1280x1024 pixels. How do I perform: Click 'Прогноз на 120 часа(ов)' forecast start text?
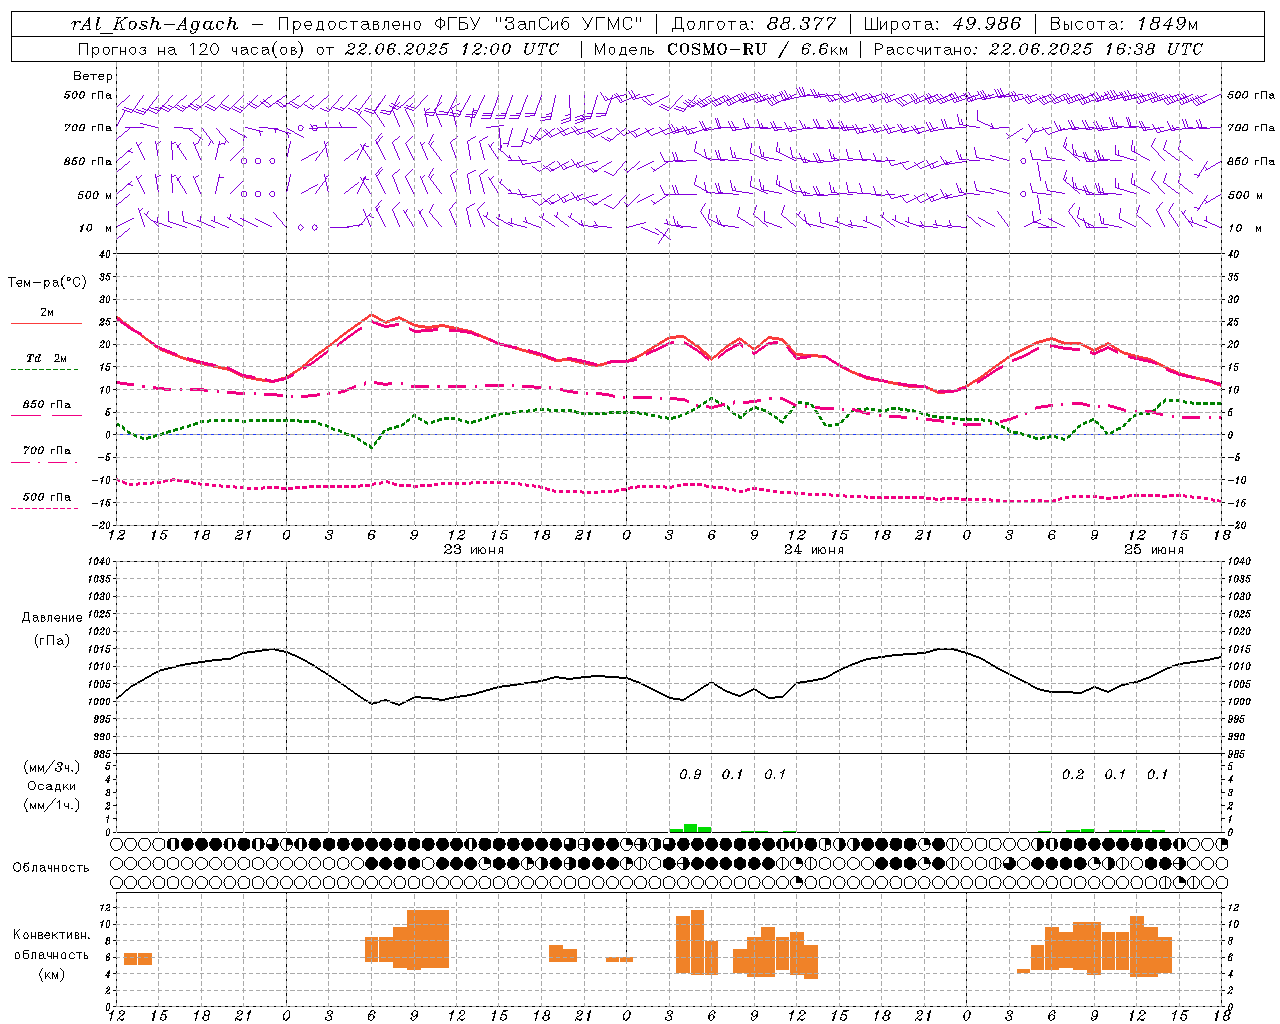click(192, 49)
